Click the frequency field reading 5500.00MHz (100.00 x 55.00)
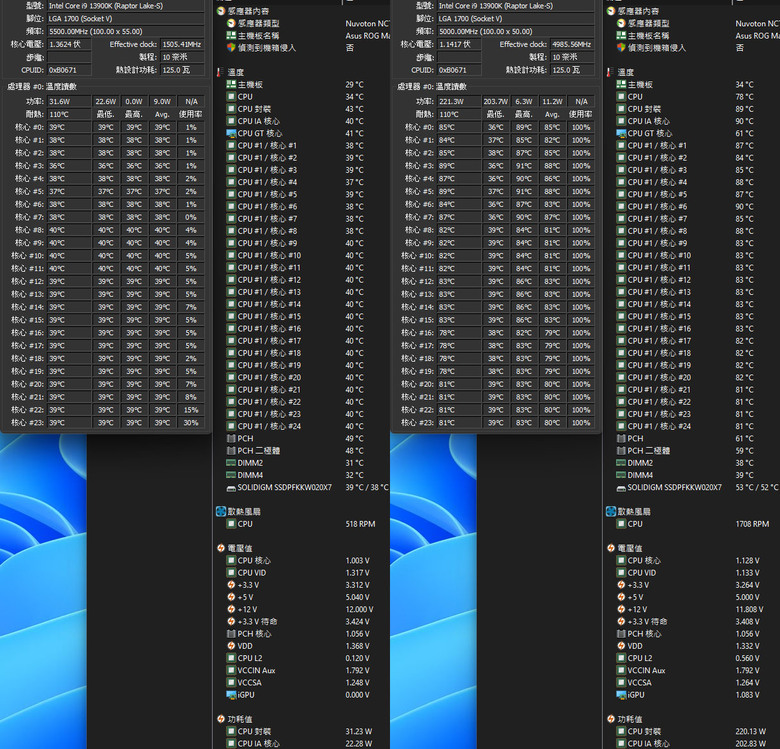Viewport: 780px width, 749px height. tap(125, 31)
